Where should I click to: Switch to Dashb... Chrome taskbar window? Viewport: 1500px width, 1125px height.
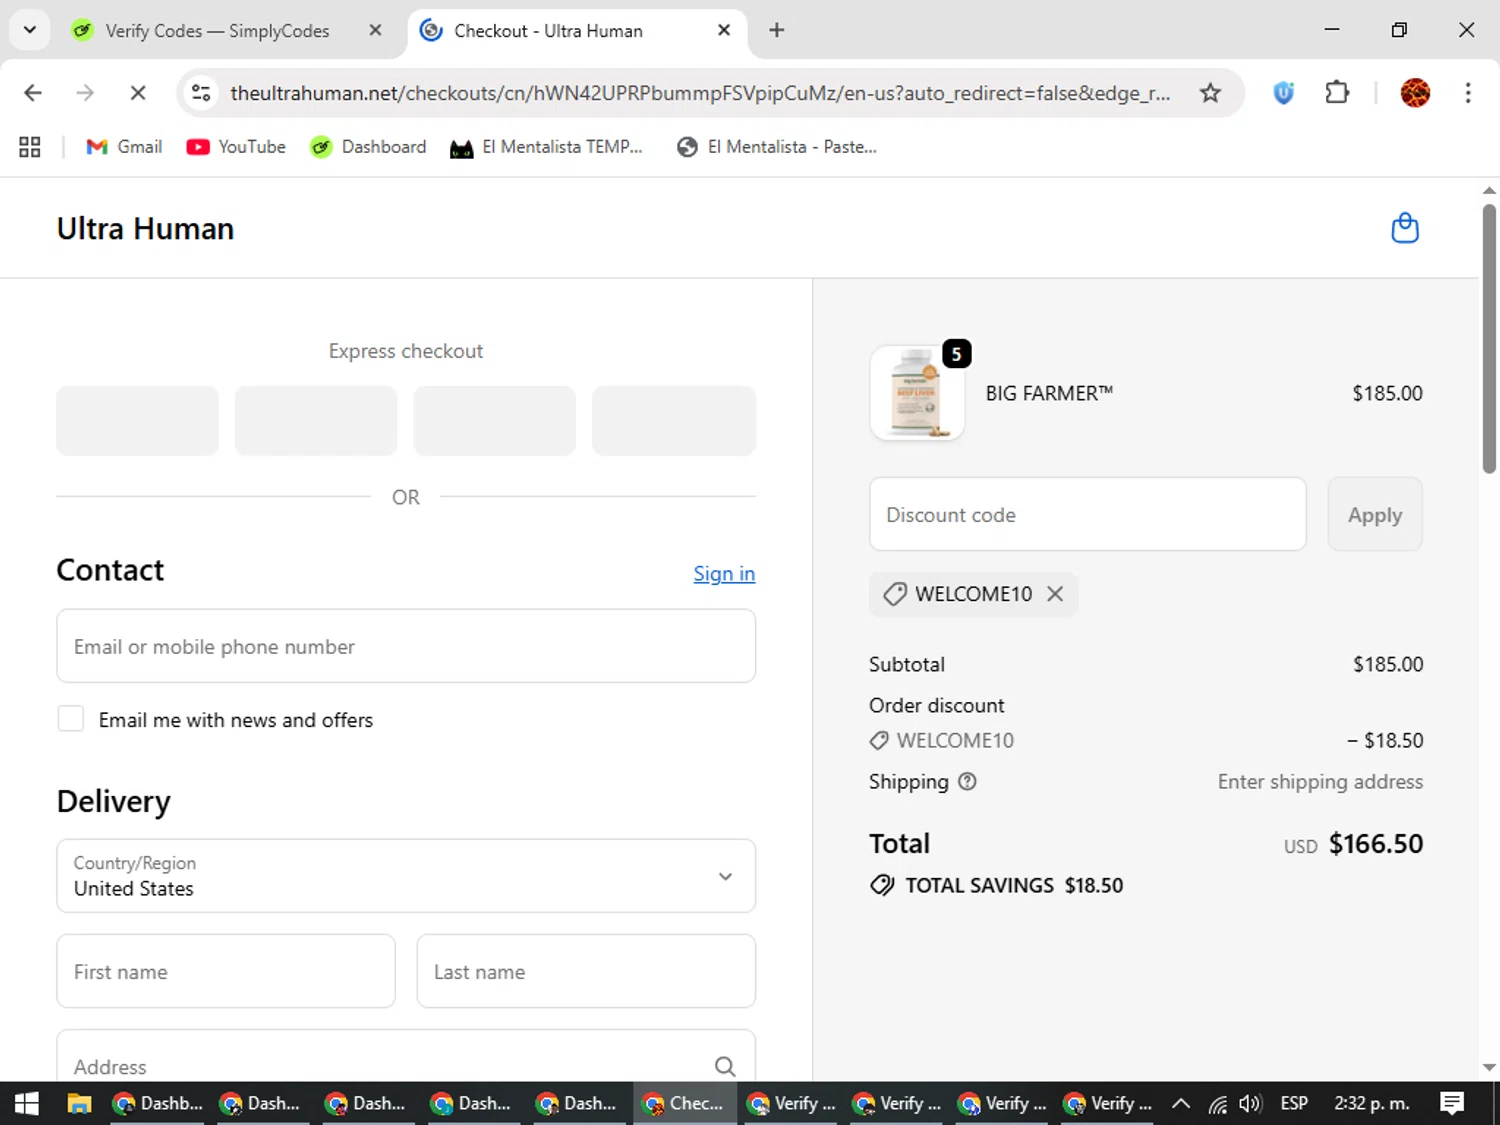(x=157, y=1103)
